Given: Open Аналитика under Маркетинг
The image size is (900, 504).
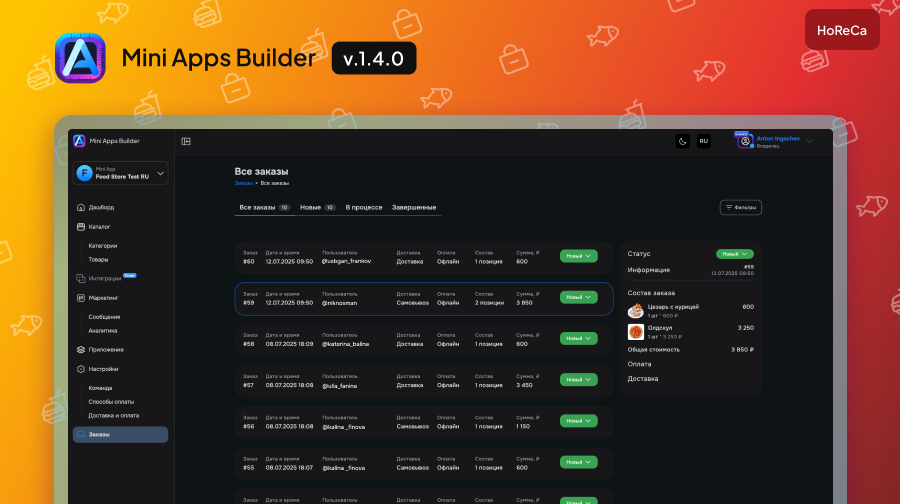Looking at the screenshot, I should click(103, 331).
